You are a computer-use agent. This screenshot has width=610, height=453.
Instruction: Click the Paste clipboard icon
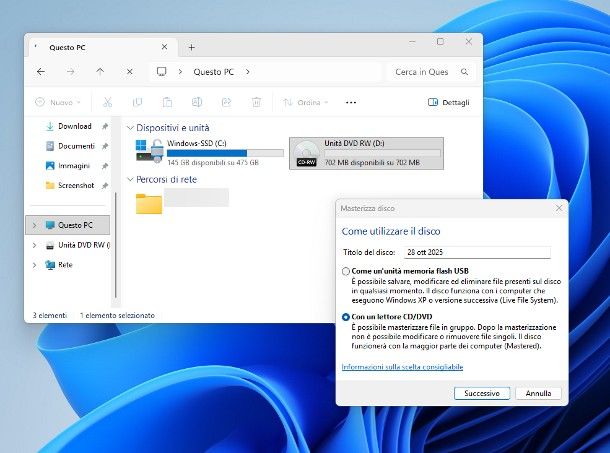pos(167,102)
